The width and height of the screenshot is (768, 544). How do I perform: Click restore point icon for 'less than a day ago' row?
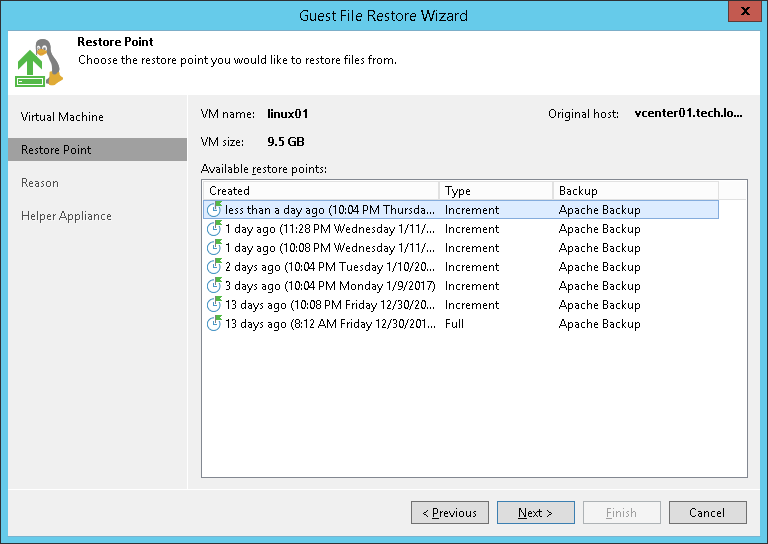pos(214,209)
